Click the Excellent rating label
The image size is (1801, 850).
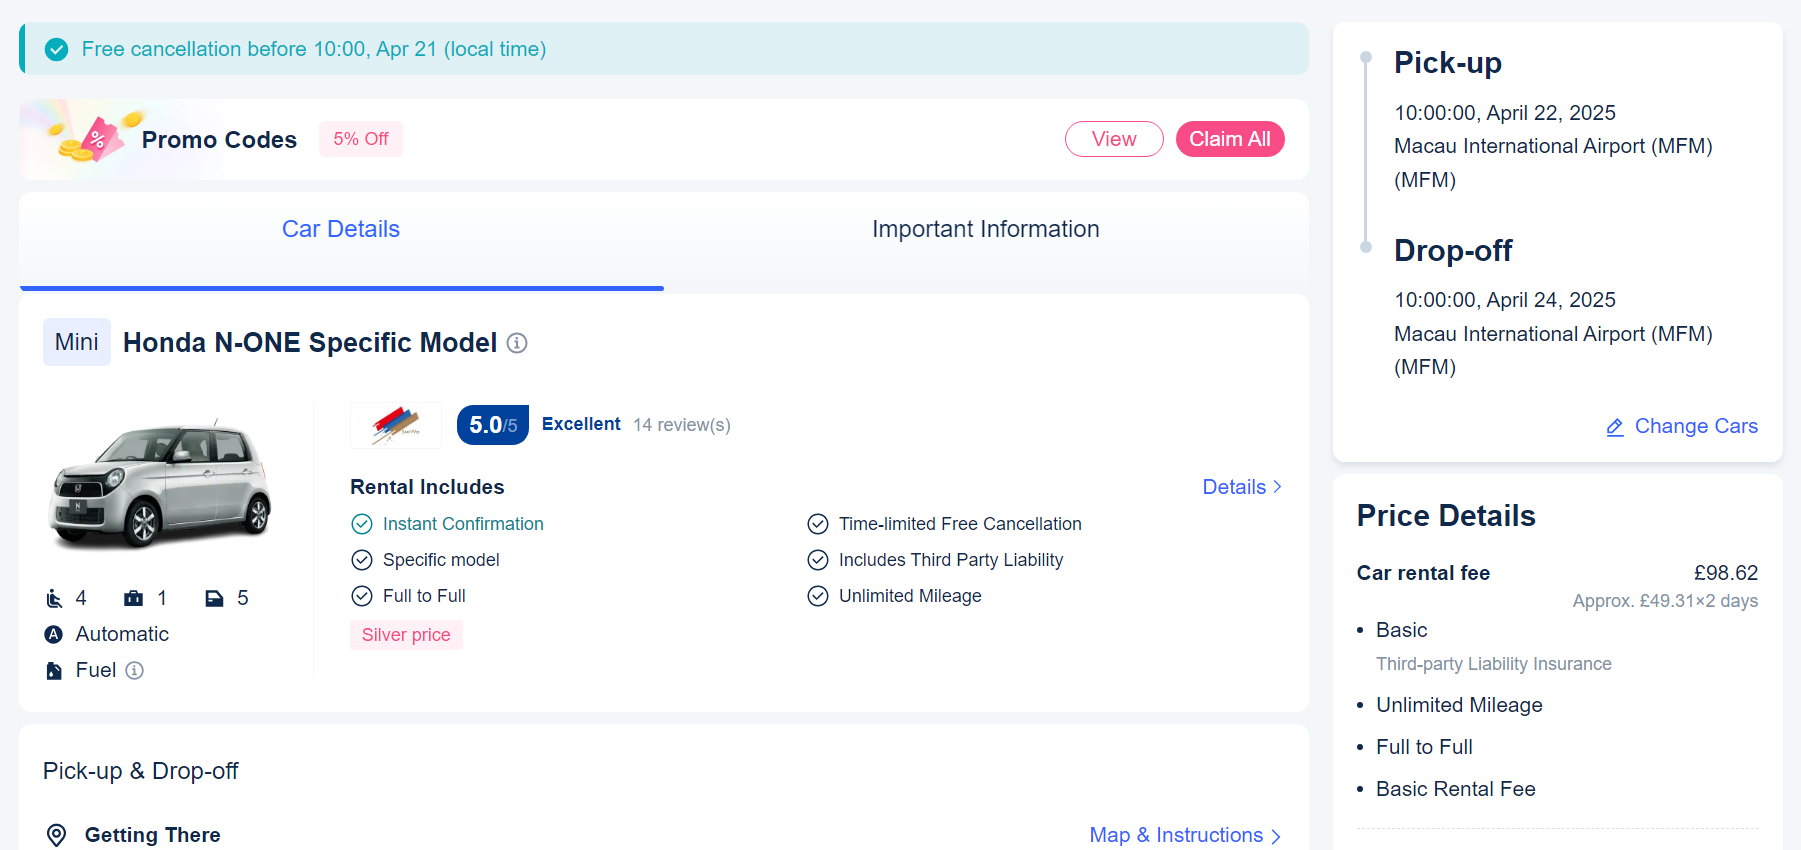tap(581, 424)
